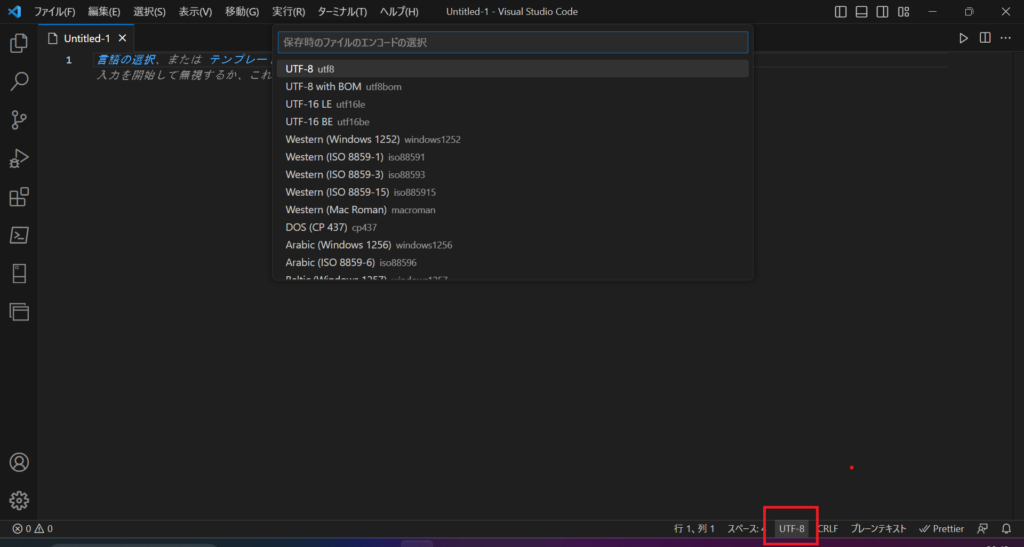Click the VS Code logo icon

[14, 12]
